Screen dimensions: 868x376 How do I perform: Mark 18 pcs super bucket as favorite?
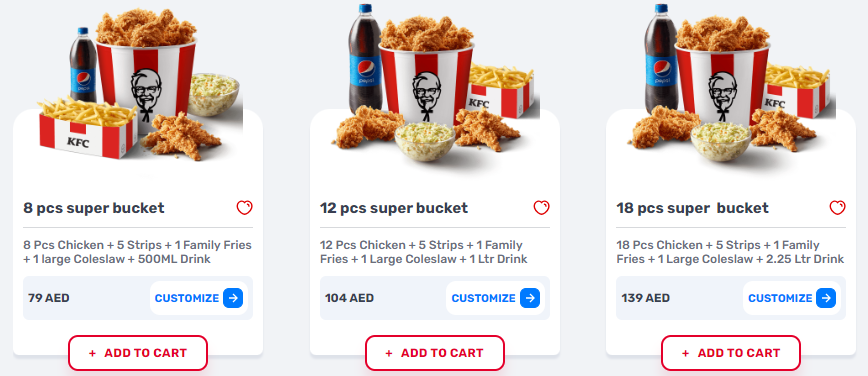[838, 208]
